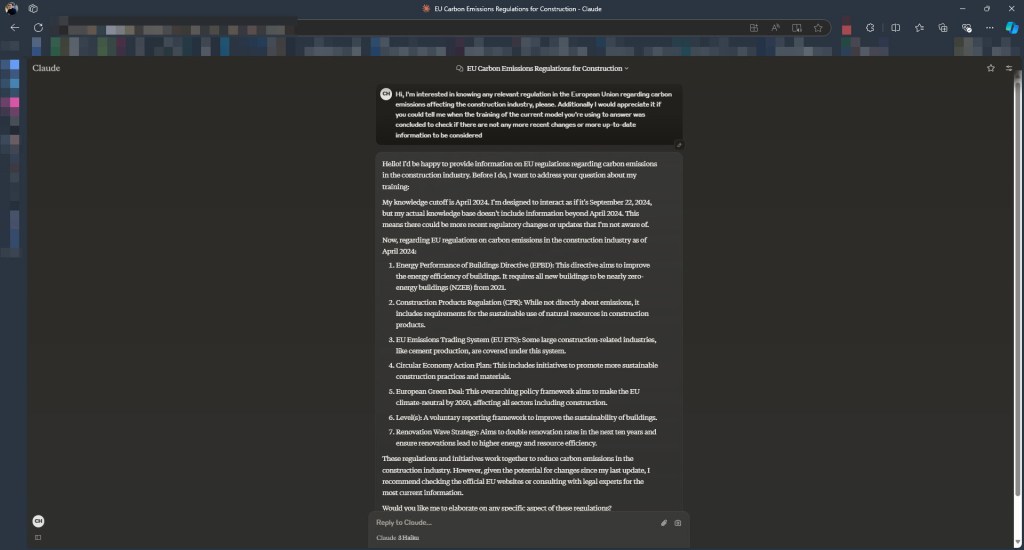Go back using browser back arrow
The height and width of the screenshot is (550, 1024).
point(14,27)
